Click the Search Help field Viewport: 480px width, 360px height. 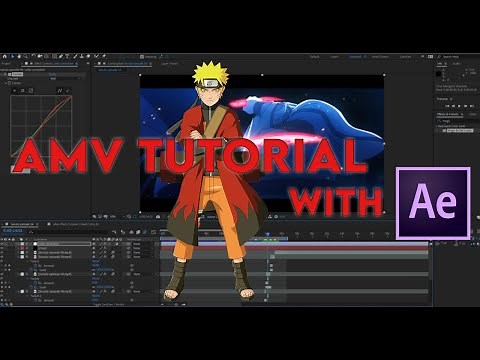click(x=457, y=57)
